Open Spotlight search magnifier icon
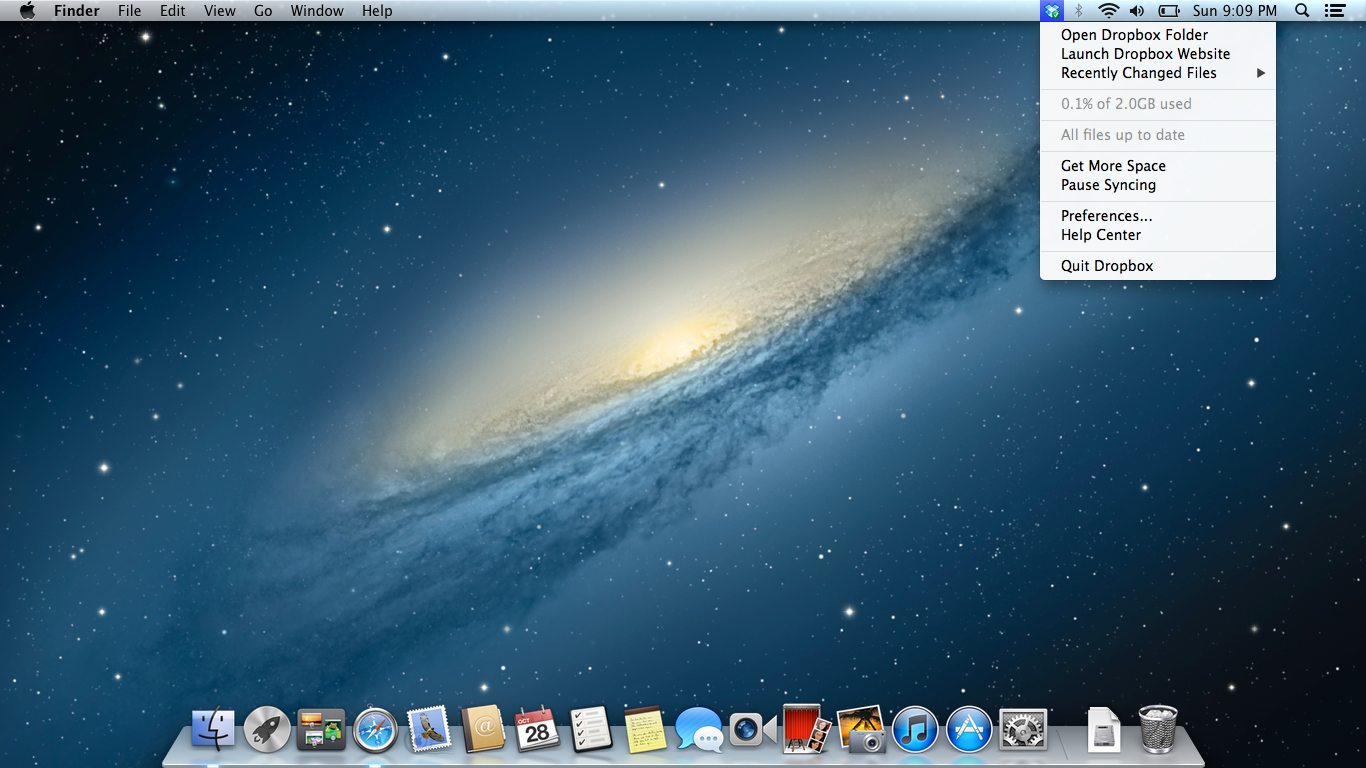This screenshot has width=1366, height=768. (x=1302, y=11)
